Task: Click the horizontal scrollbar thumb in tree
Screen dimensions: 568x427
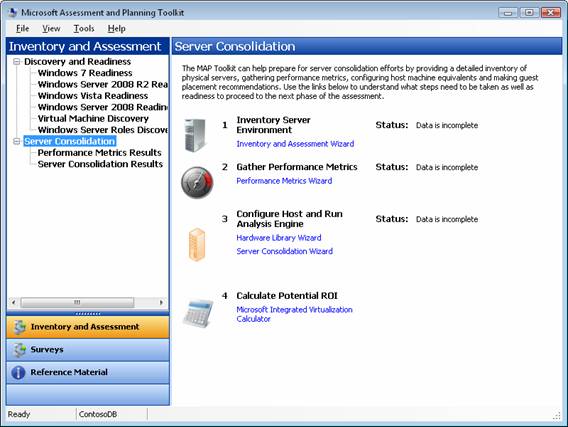Action: [x=77, y=302]
